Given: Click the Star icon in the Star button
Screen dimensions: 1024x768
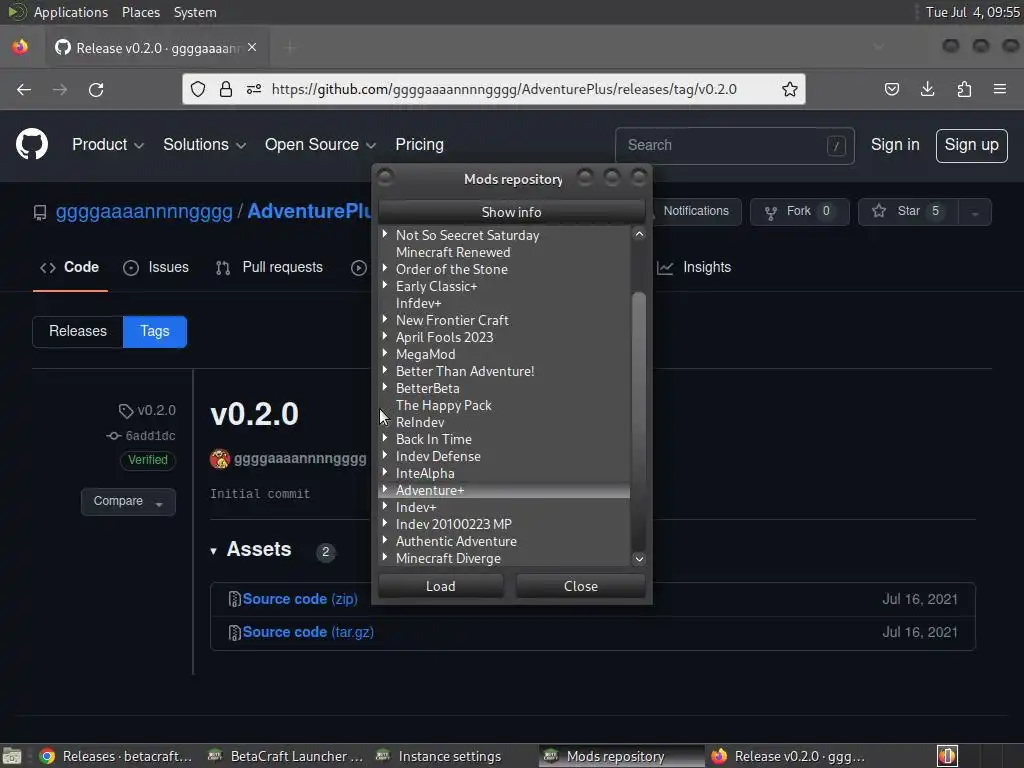Looking at the screenshot, I should click(x=879, y=211).
